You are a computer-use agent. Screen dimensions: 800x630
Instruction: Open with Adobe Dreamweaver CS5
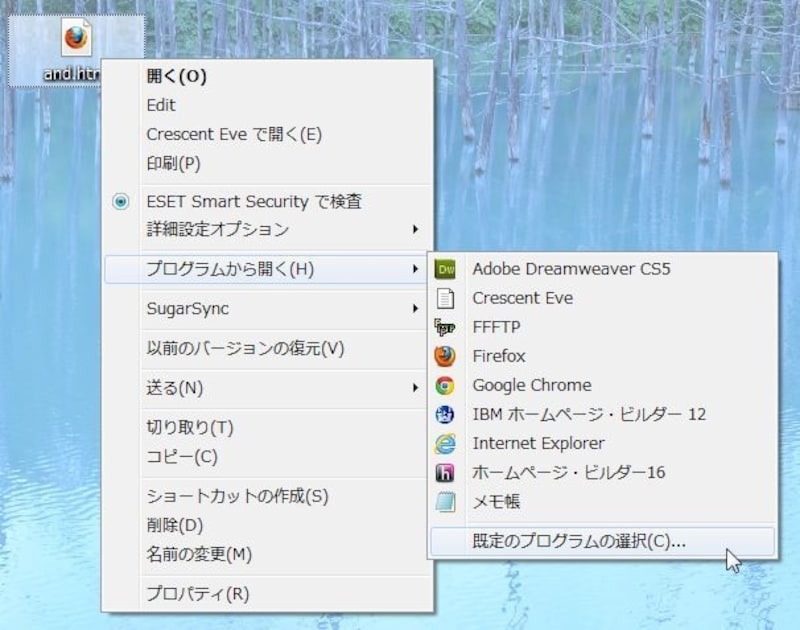[603, 269]
